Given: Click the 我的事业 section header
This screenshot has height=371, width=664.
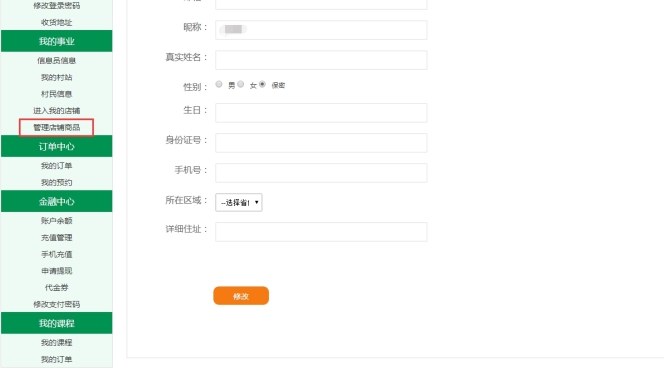Looking at the screenshot, I should pyautogui.click(x=57, y=41).
